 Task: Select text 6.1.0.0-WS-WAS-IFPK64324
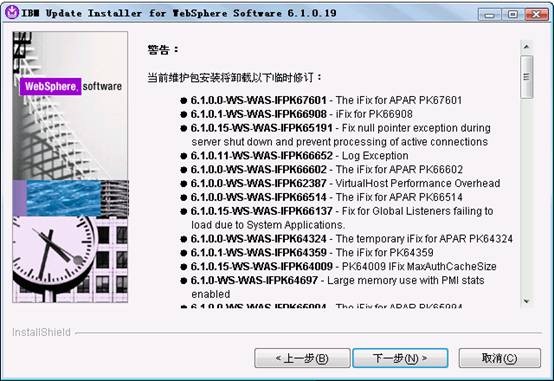click(258, 239)
